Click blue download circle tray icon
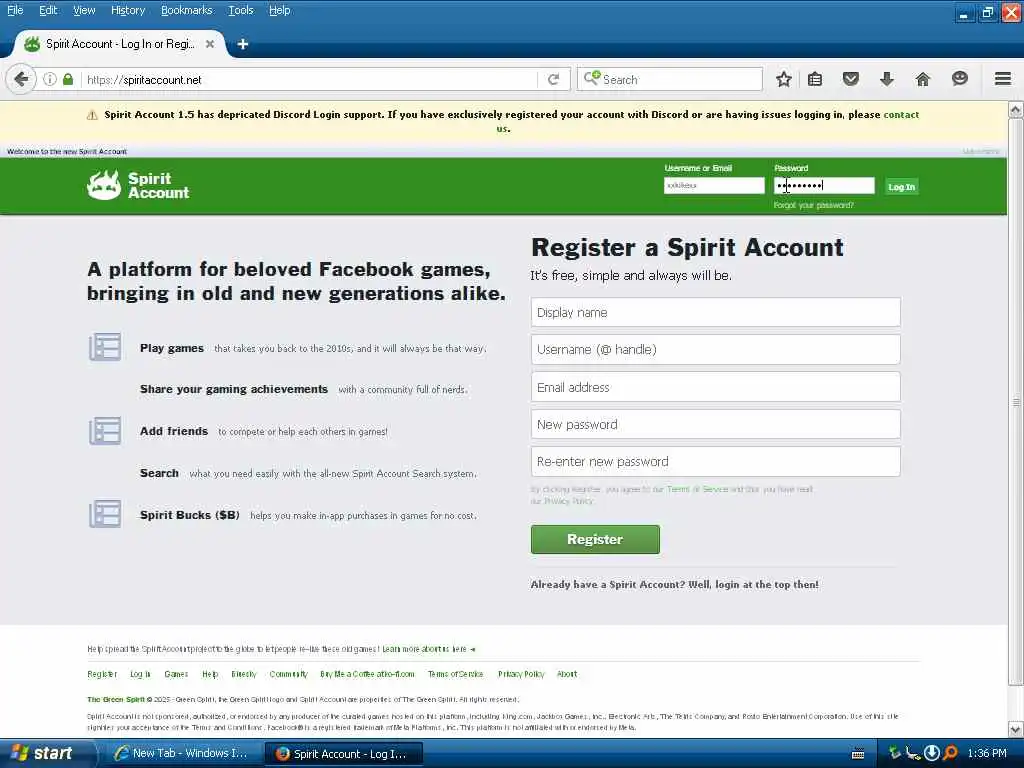The height and width of the screenshot is (768, 1024). (x=932, y=754)
